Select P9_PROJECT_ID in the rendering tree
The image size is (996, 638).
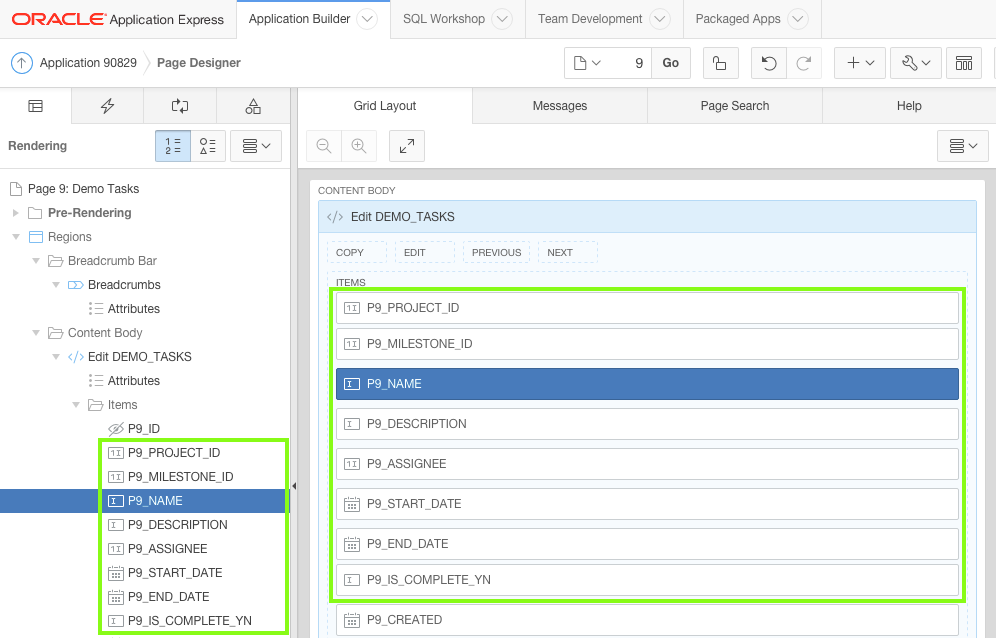(174, 453)
